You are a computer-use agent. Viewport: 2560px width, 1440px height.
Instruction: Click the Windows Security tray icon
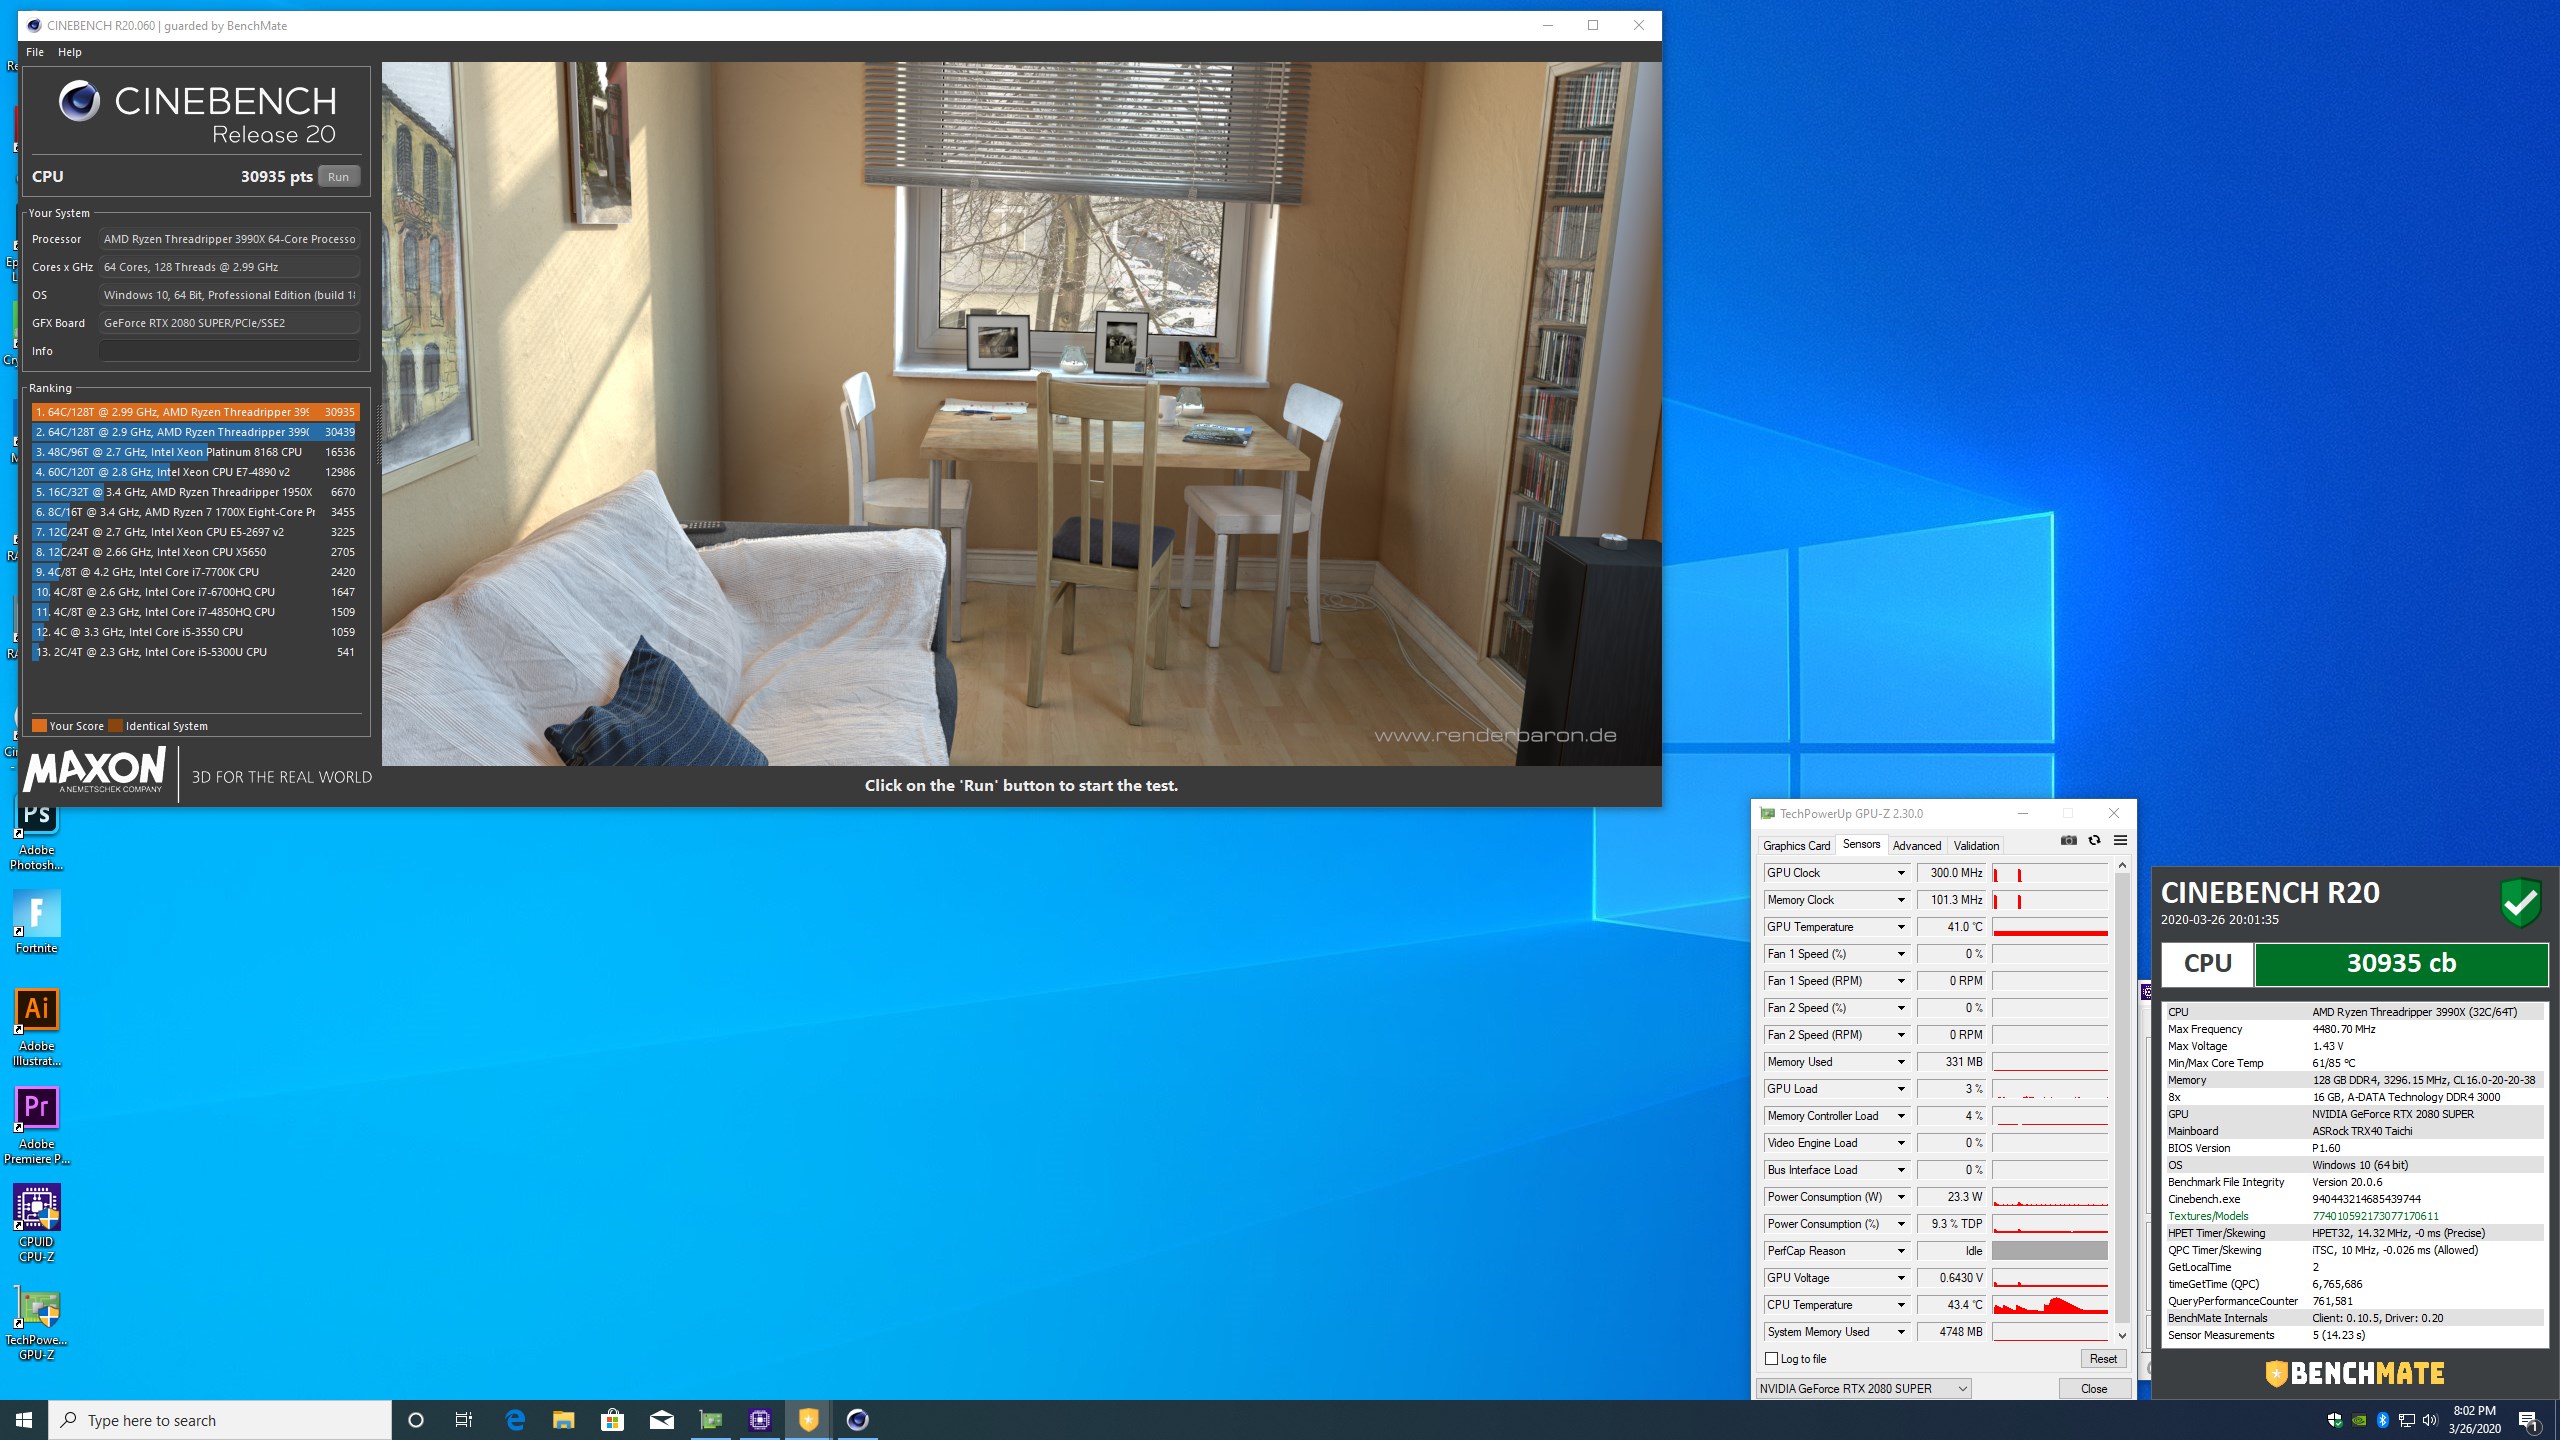click(x=2335, y=1420)
